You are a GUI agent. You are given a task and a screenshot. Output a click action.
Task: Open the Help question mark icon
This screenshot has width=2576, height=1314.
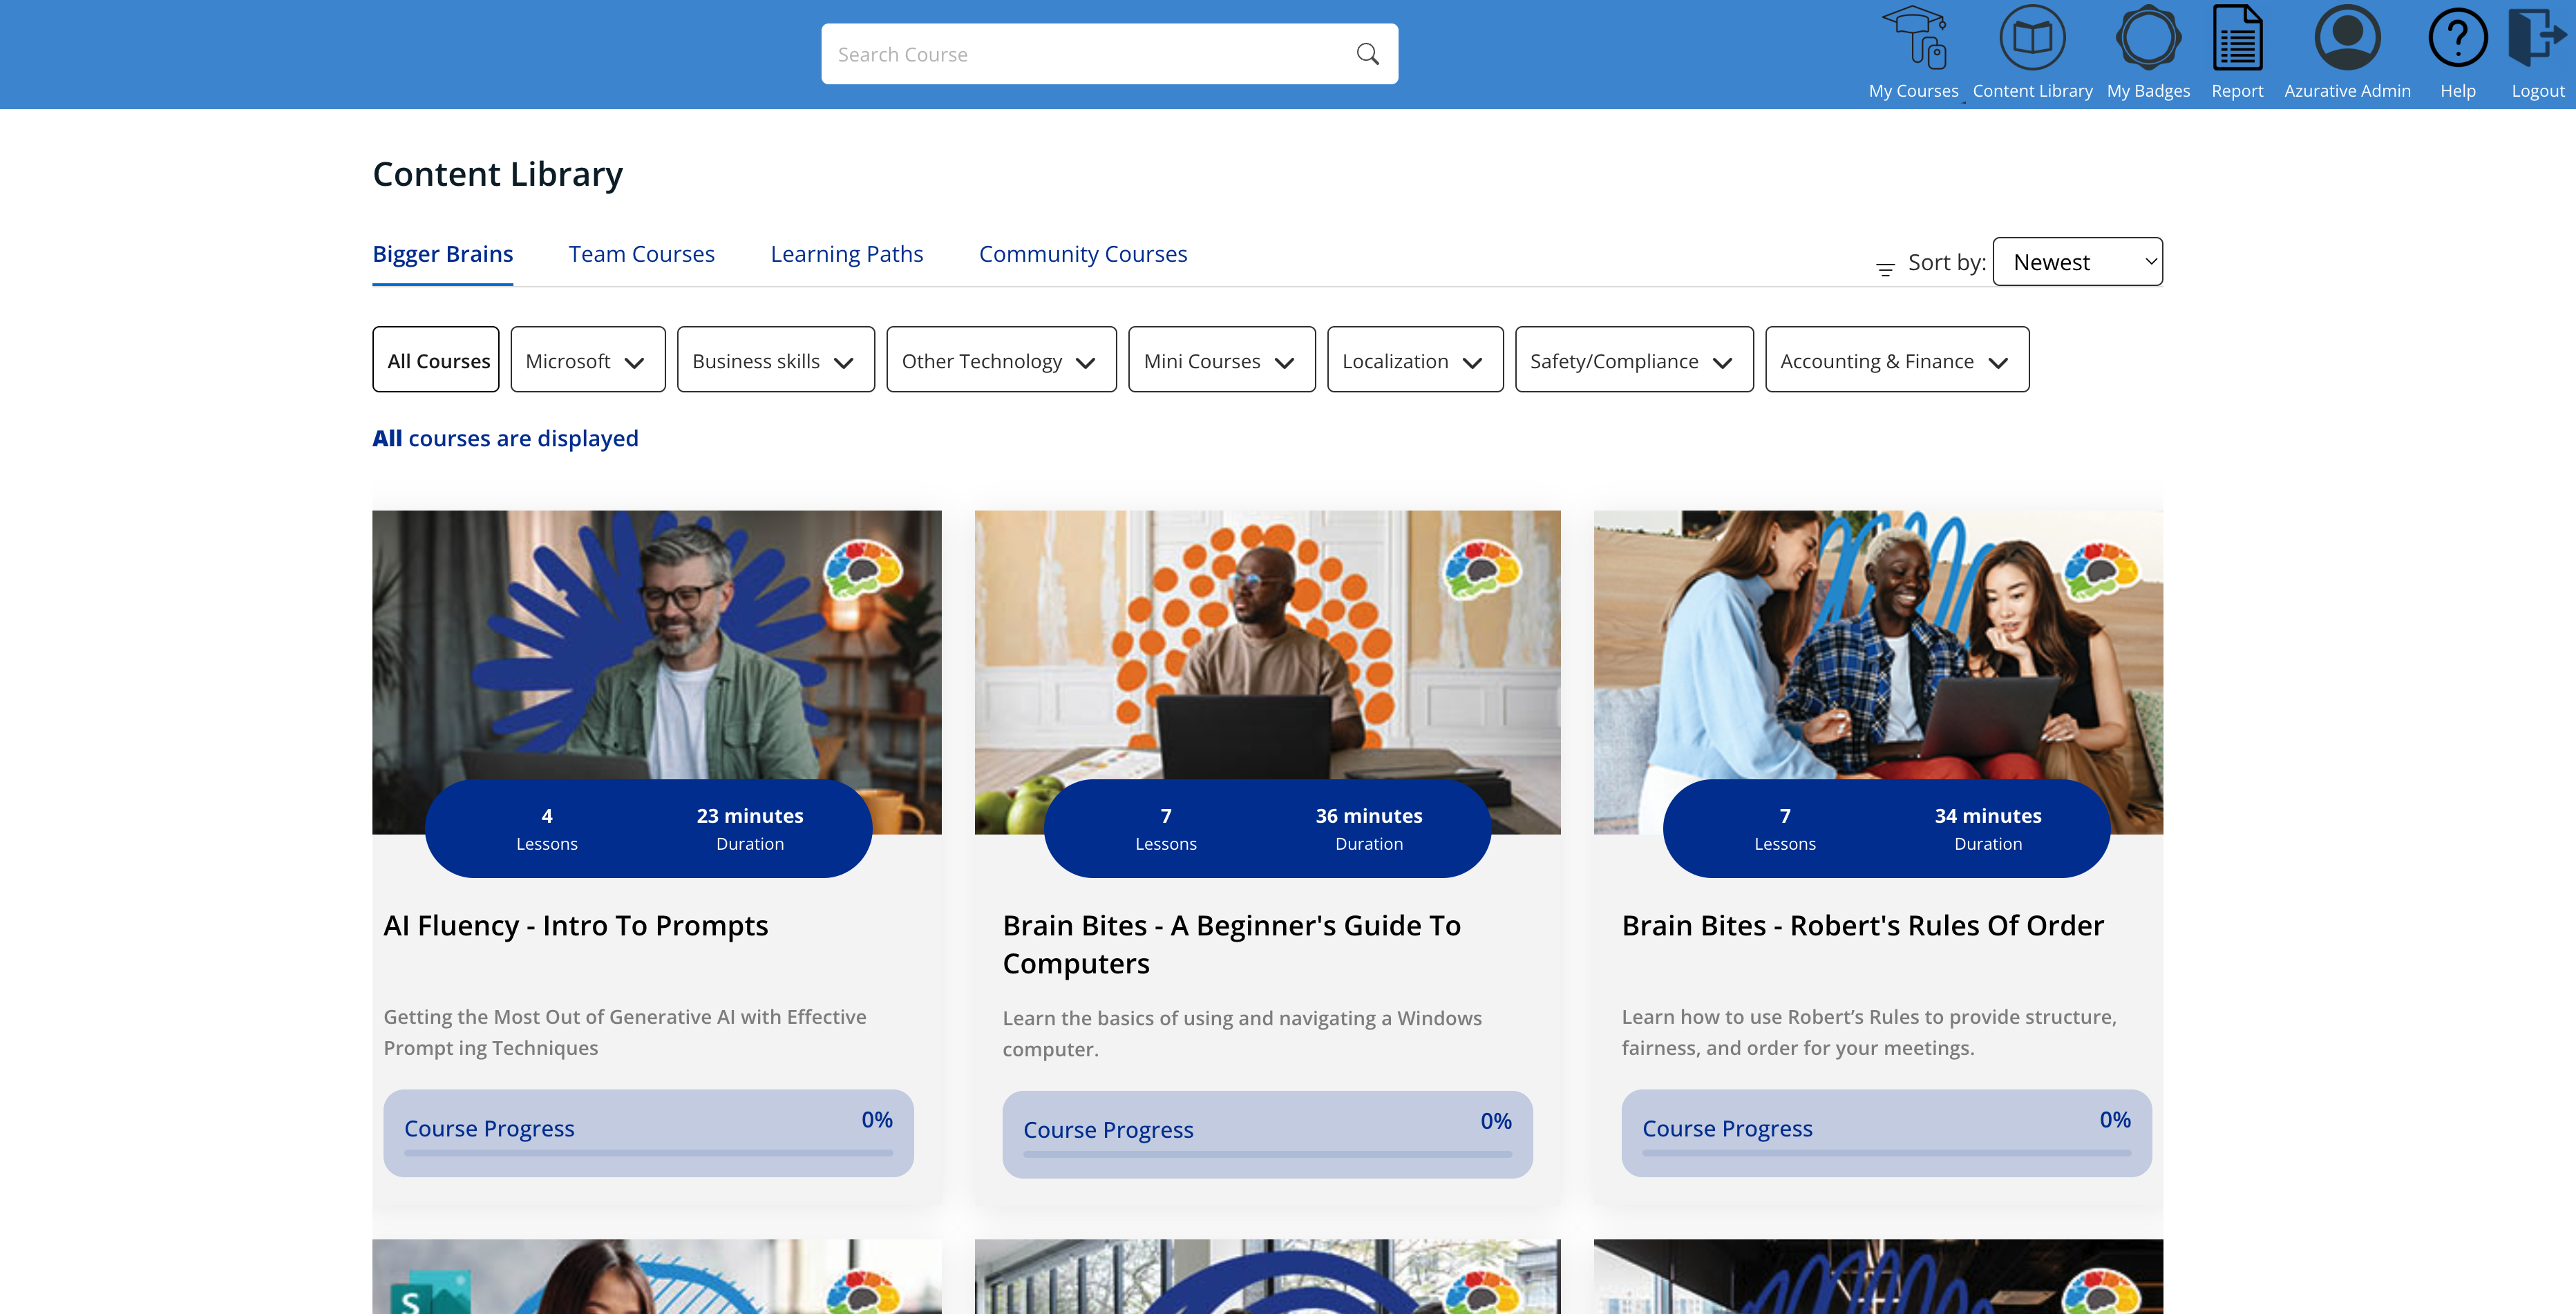click(x=2457, y=38)
